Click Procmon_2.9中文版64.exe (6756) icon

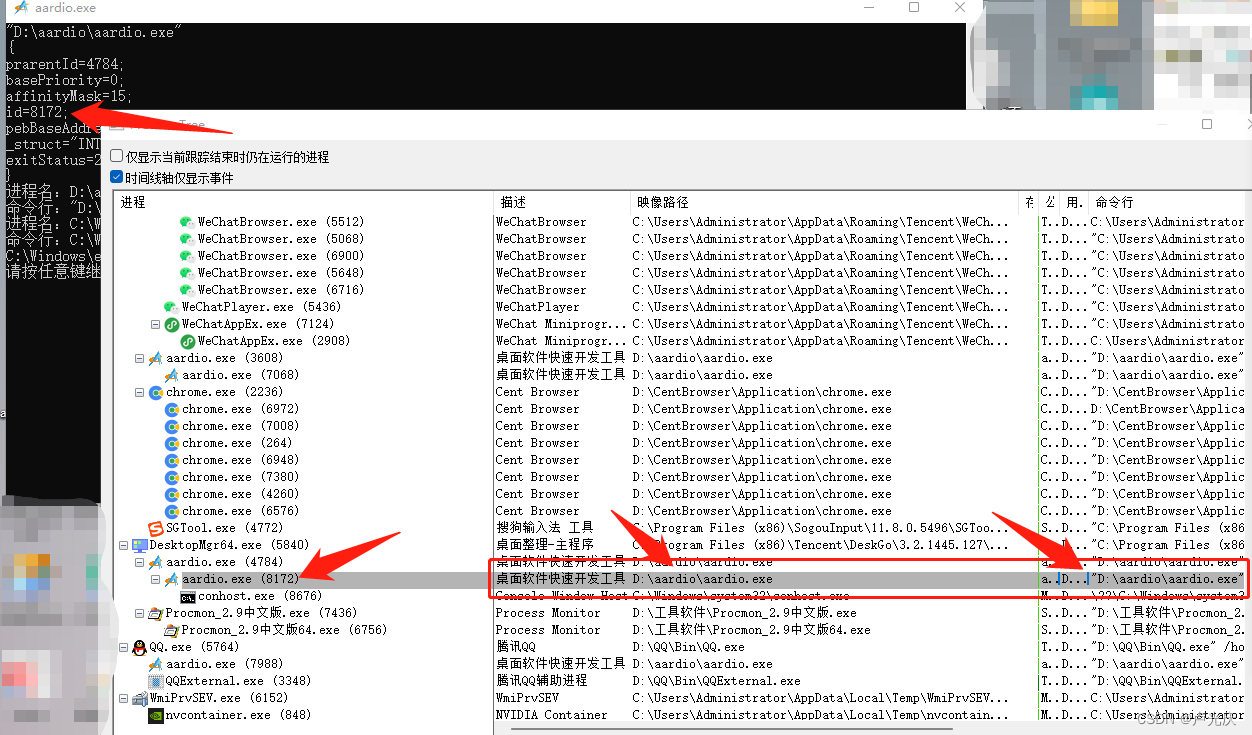pyautogui.click(x=172, y=630)
